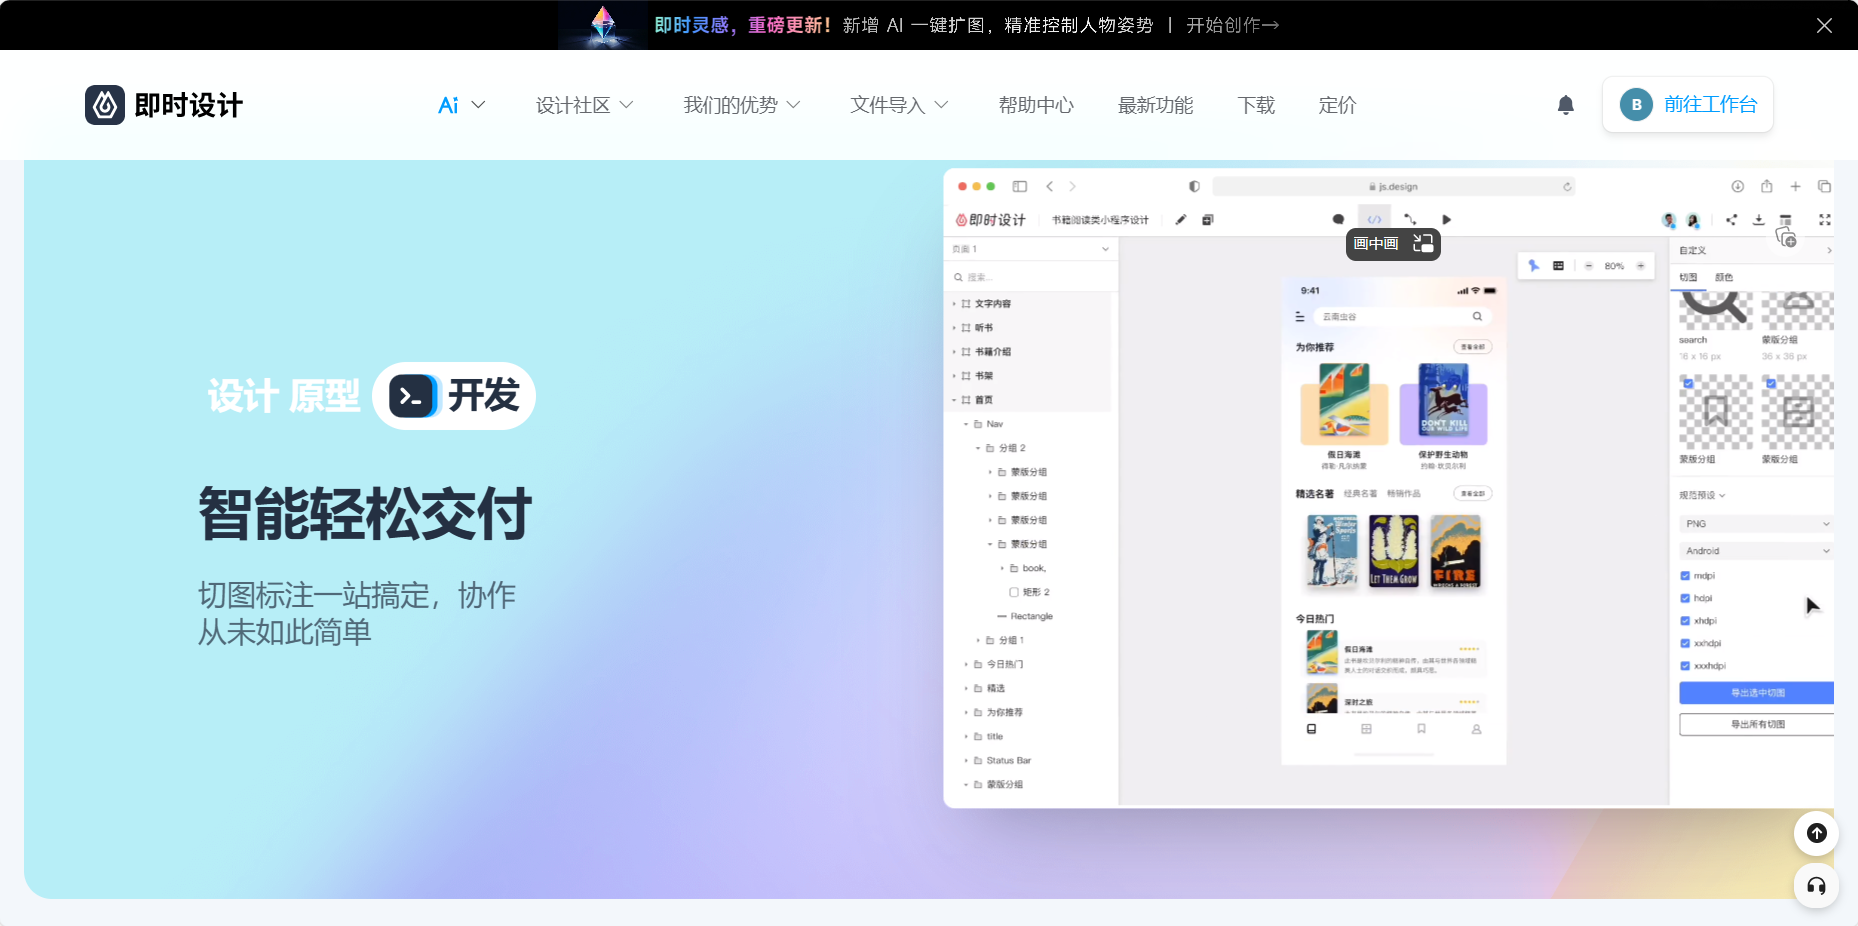Click the browser sidebar toggle icon

(1020, 186)
